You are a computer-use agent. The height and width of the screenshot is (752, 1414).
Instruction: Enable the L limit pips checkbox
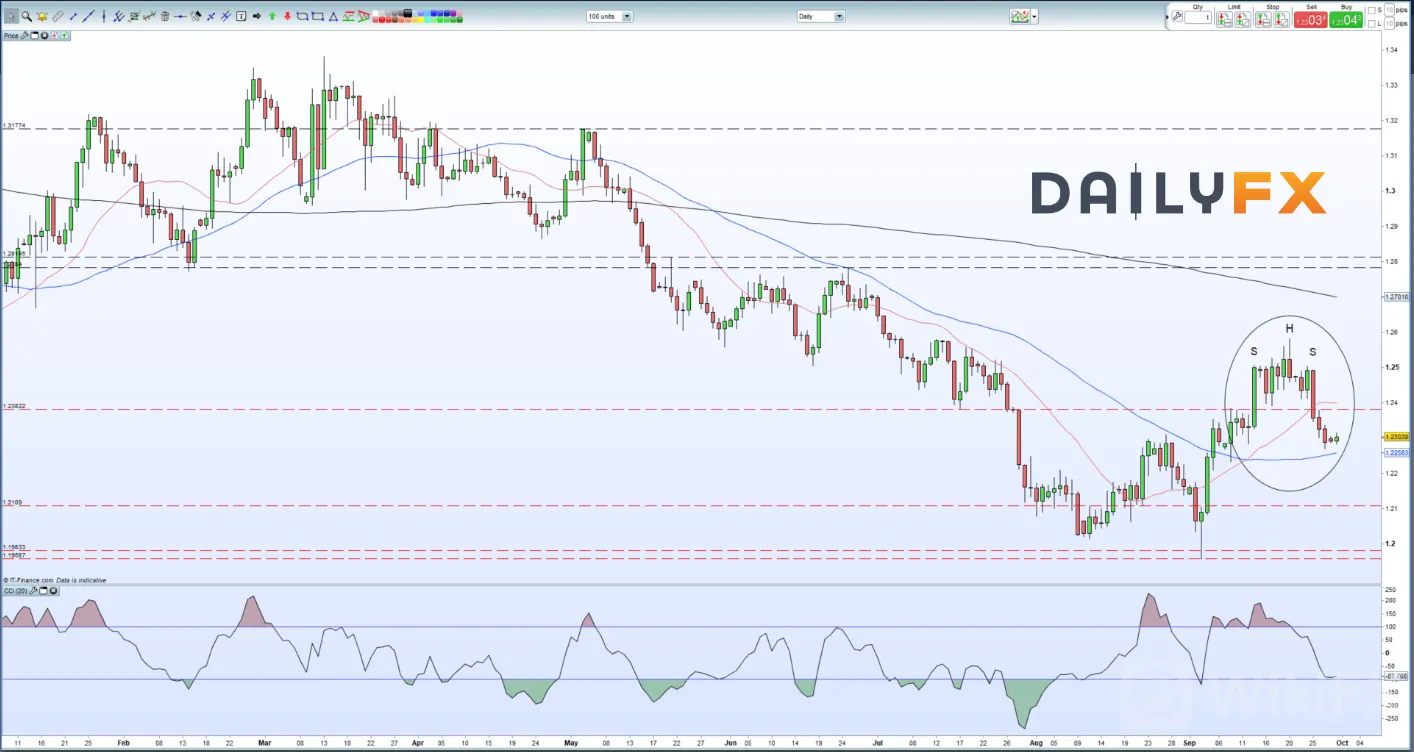click(1371, 24)
